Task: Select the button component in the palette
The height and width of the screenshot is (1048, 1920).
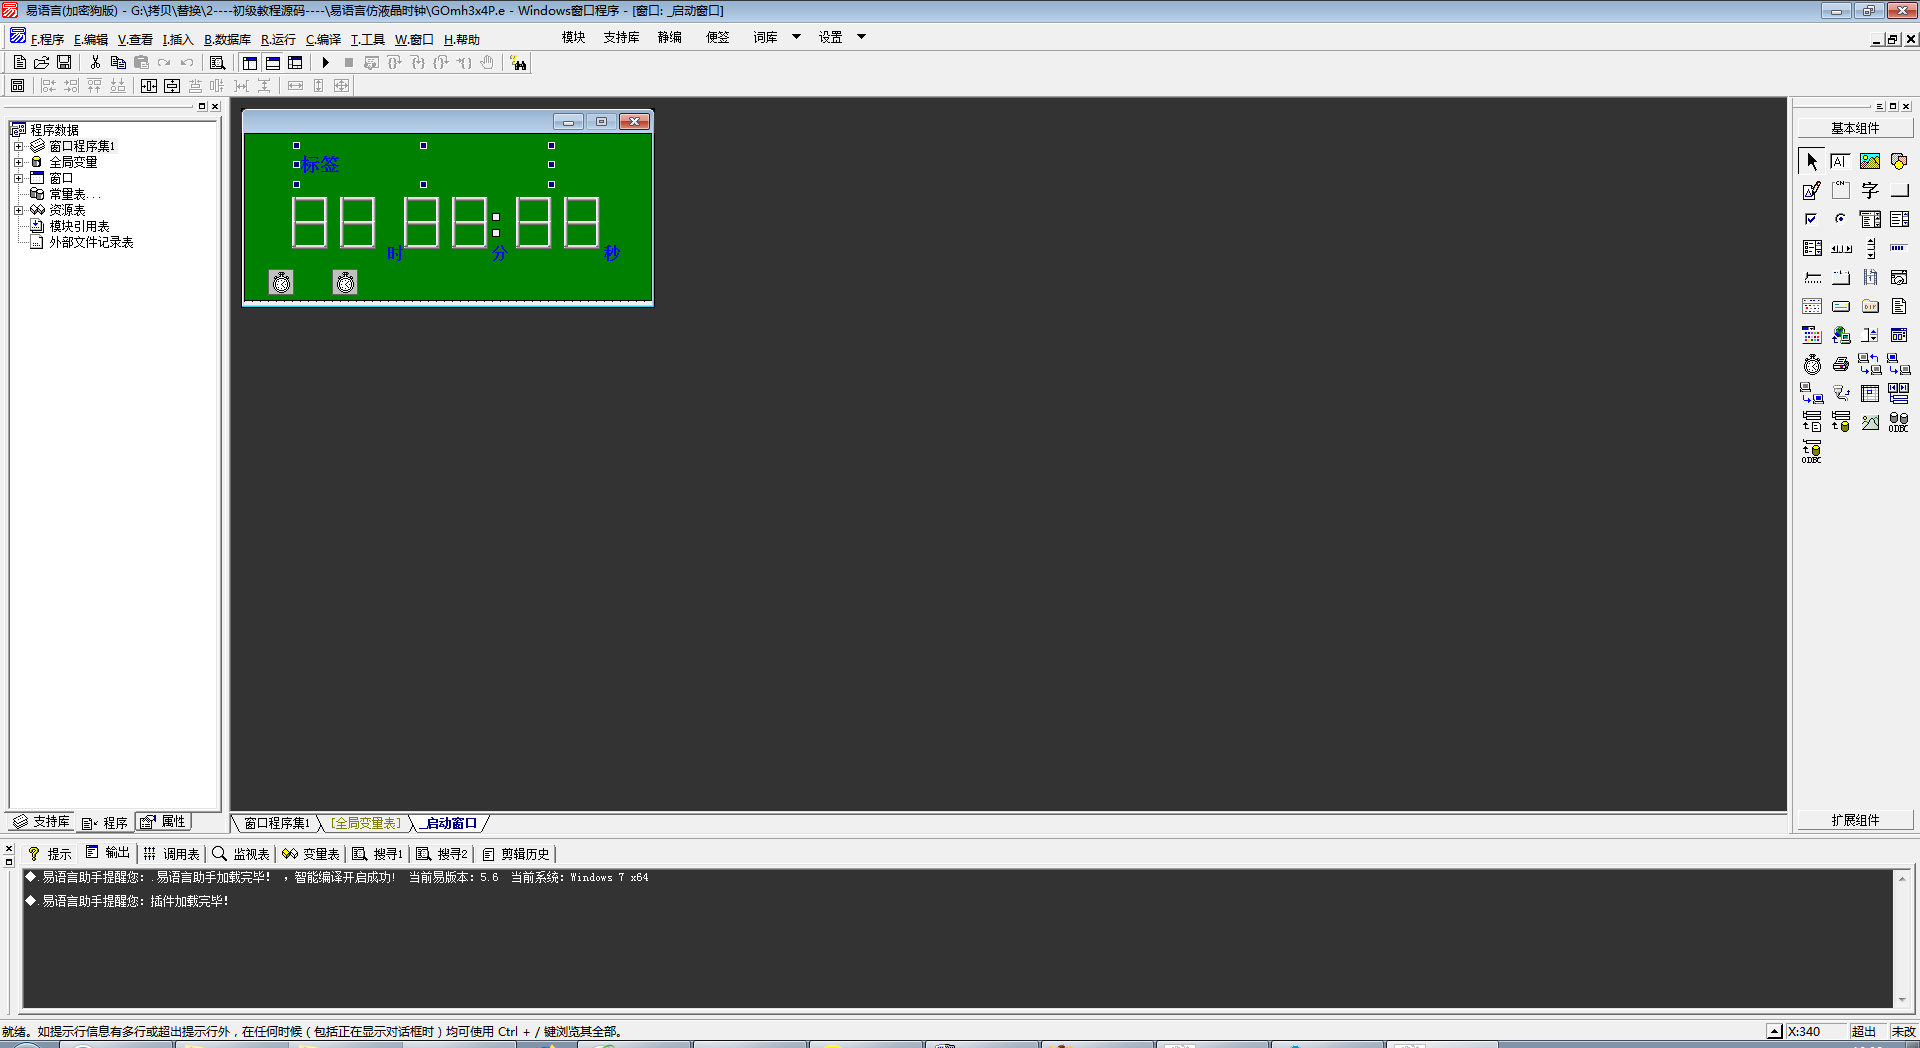Action: (x=1899, y=190)
